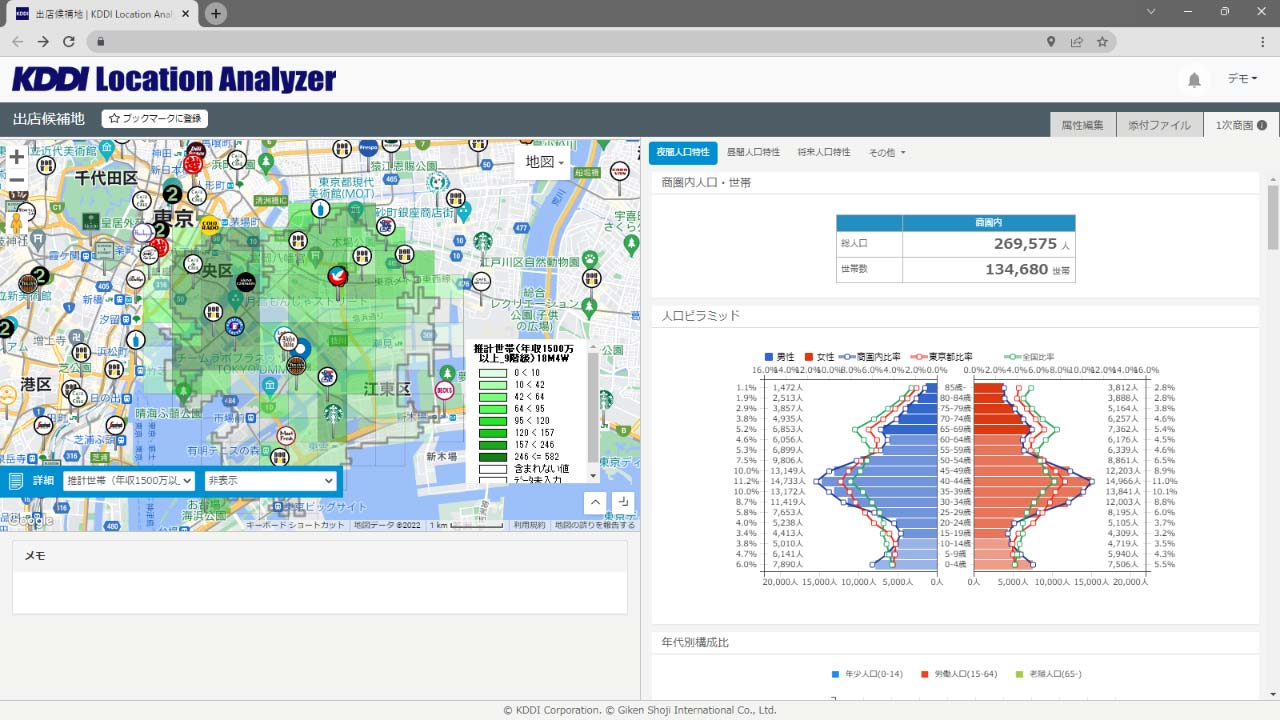Select blue bottle marker above 木場
The width and height of the screenshot is (1280, 720).
pos(320,209)
